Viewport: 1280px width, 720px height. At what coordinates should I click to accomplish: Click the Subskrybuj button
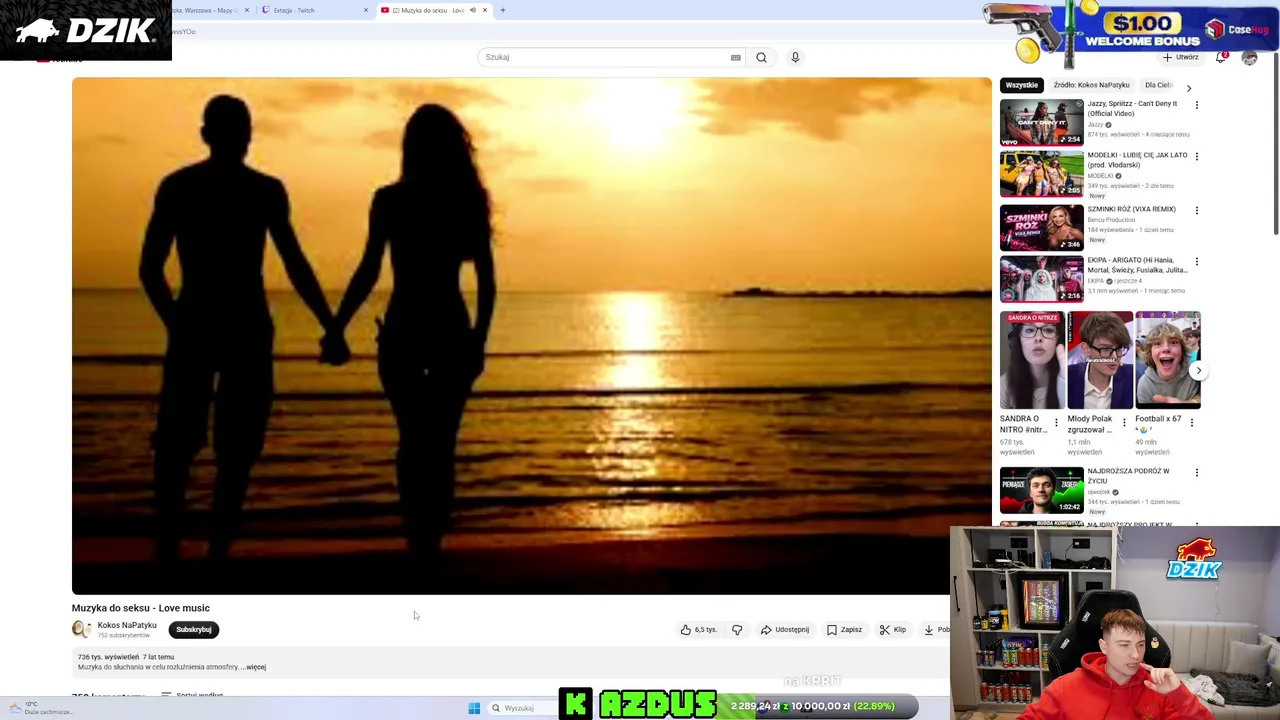(x=194, y=629)
